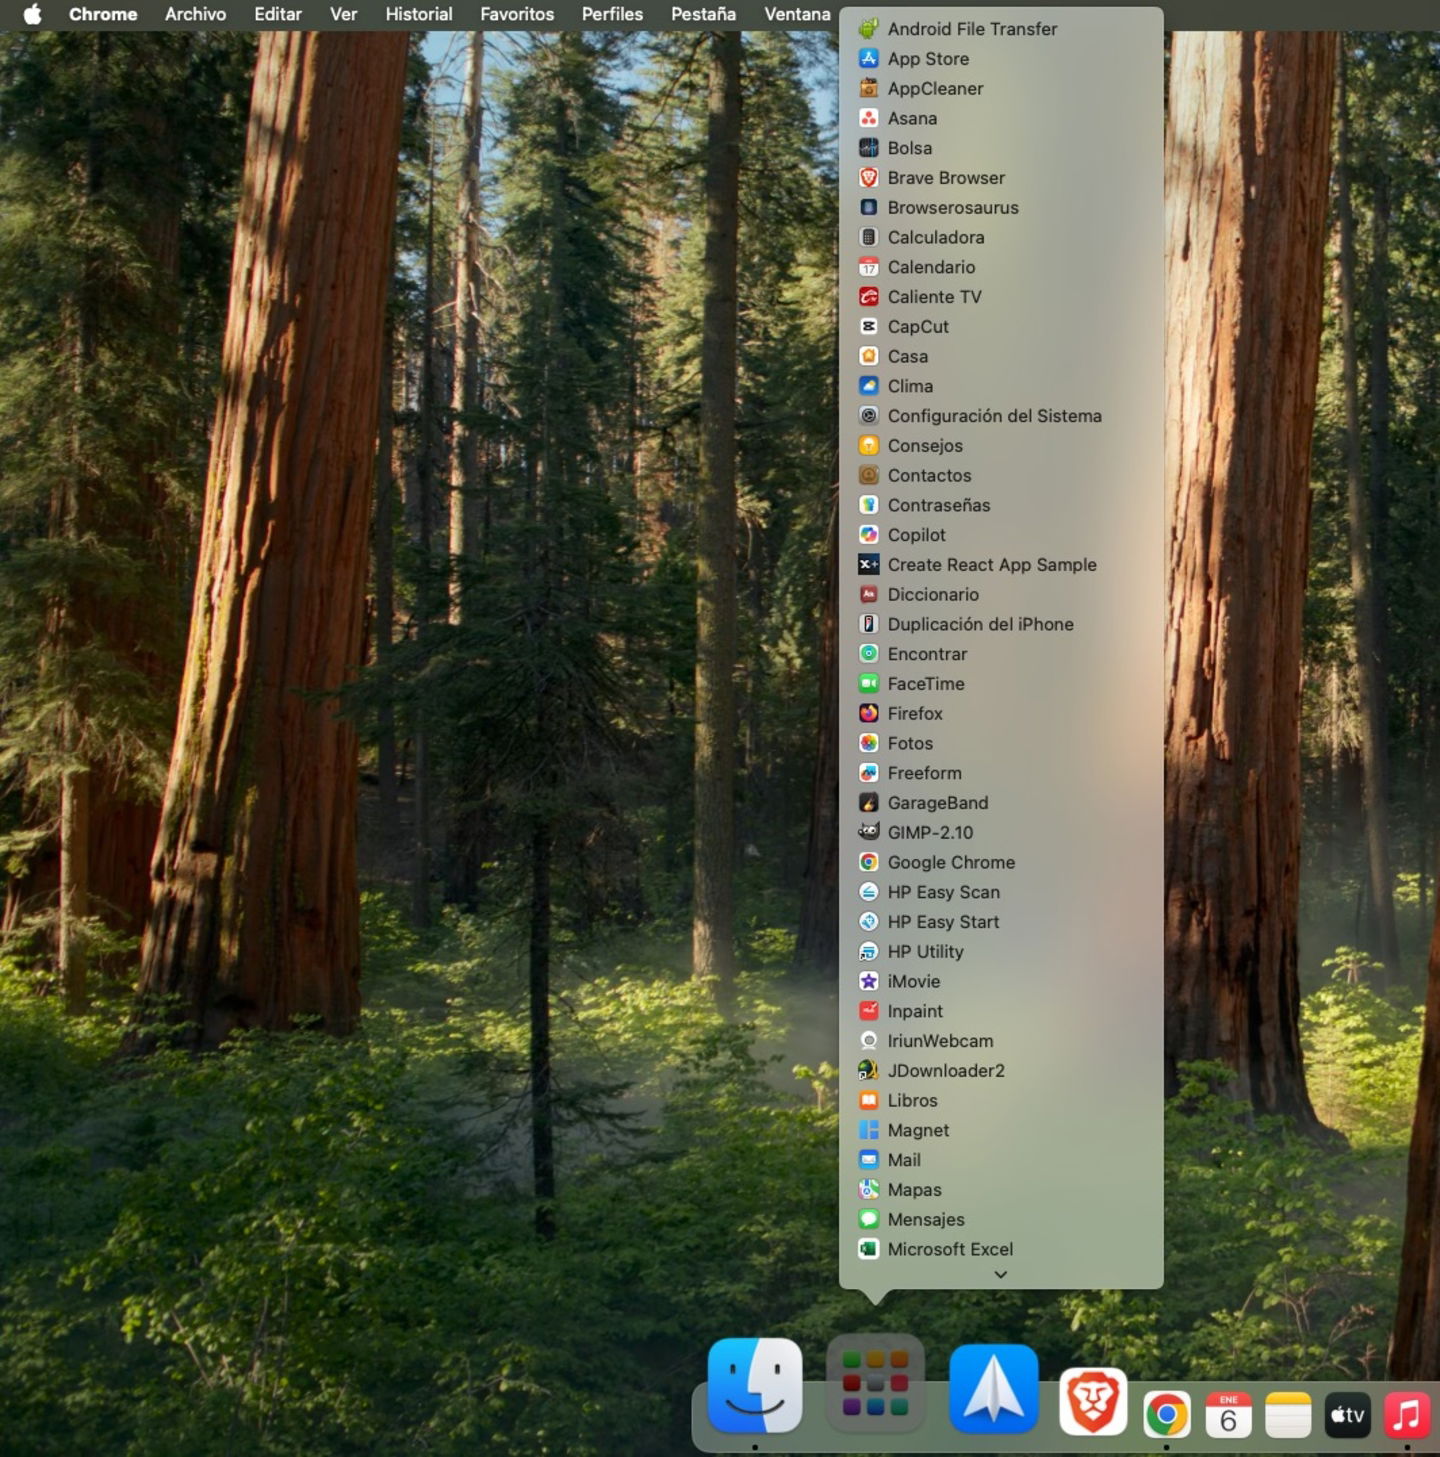This screenshot has height=1457, width=1440.
Task: Click the AppCleaner icon in the list
Action: [x=869, y=89]
